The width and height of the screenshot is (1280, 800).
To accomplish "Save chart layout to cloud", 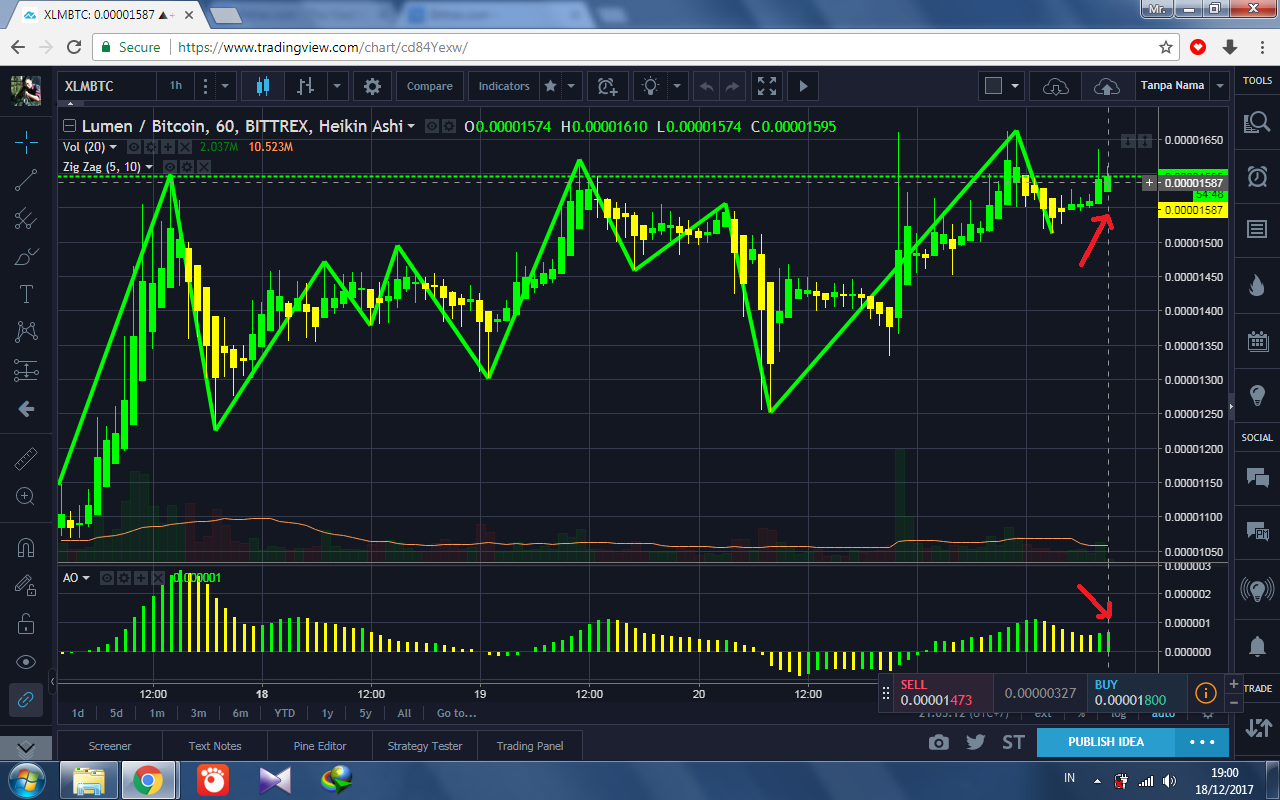I will (1107, 86).
